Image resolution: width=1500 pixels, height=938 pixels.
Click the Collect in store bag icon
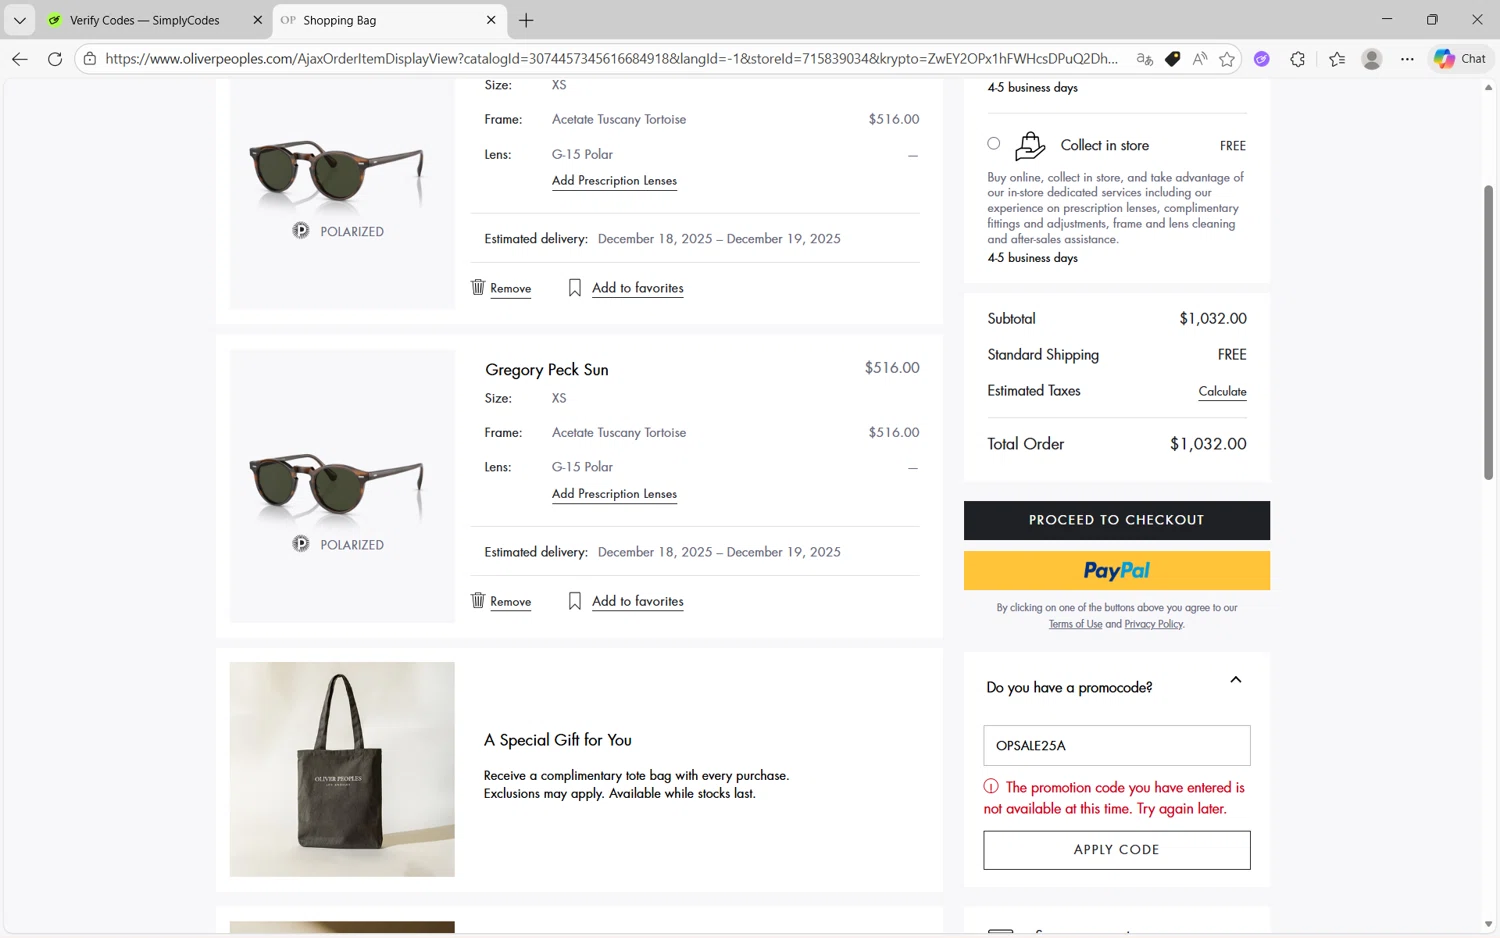pyautogui.click(x=1030, y=146)
